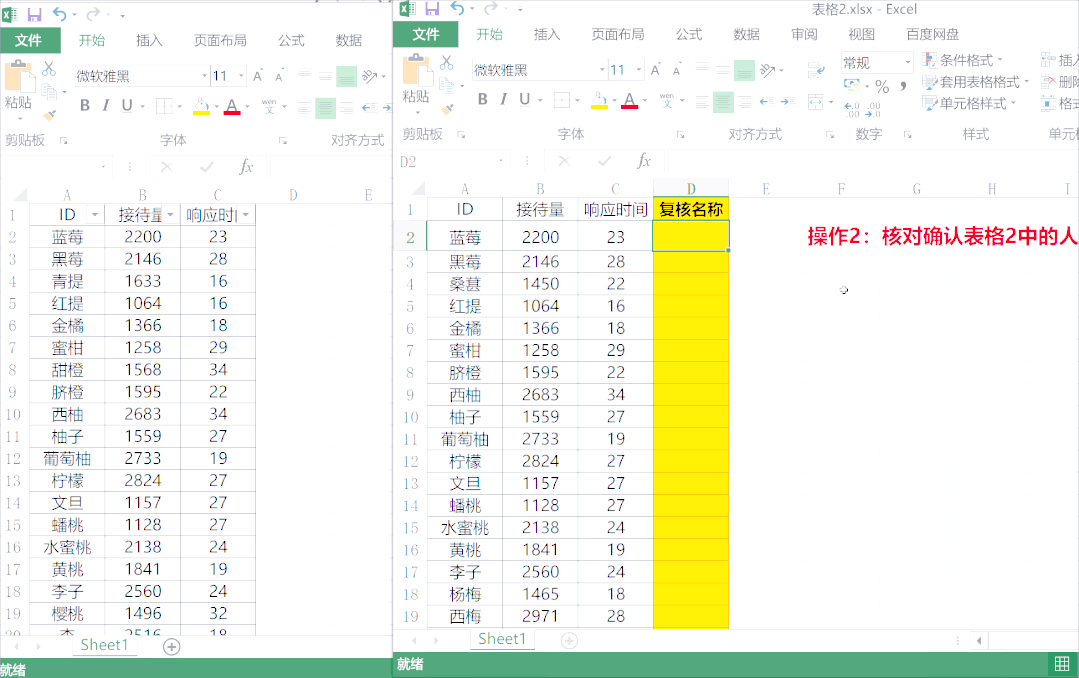Click Save icon in right Excel window
Screen dimensions: 1079x678
pyautogui.click(x=432, y=8)
